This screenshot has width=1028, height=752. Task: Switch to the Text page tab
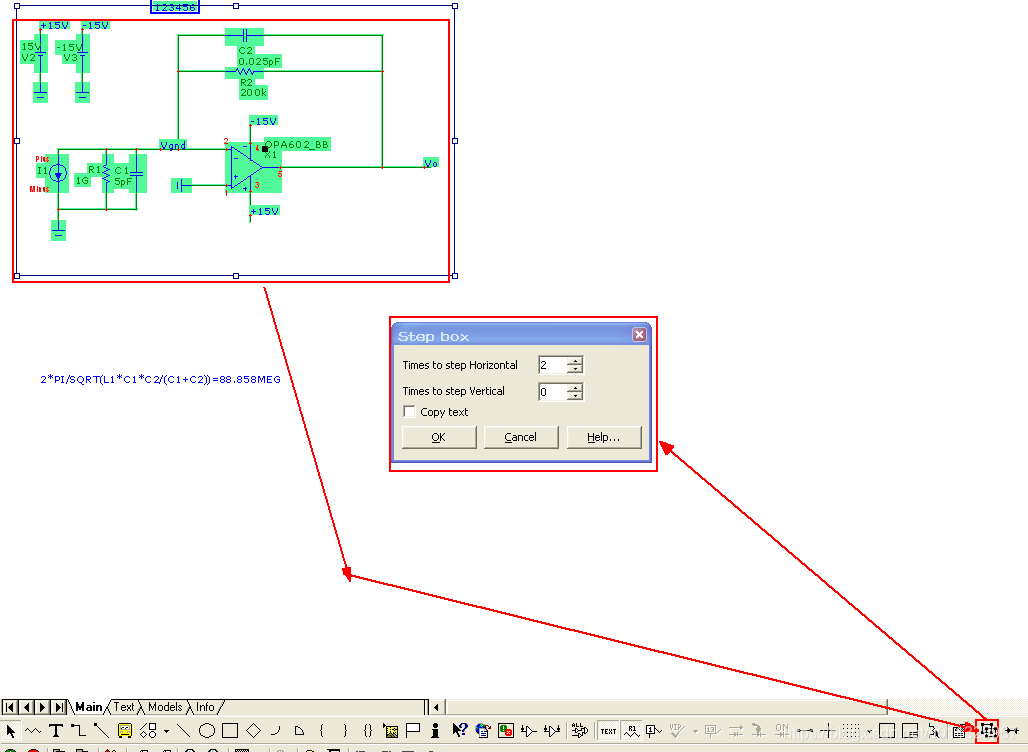tap(123, 707)
